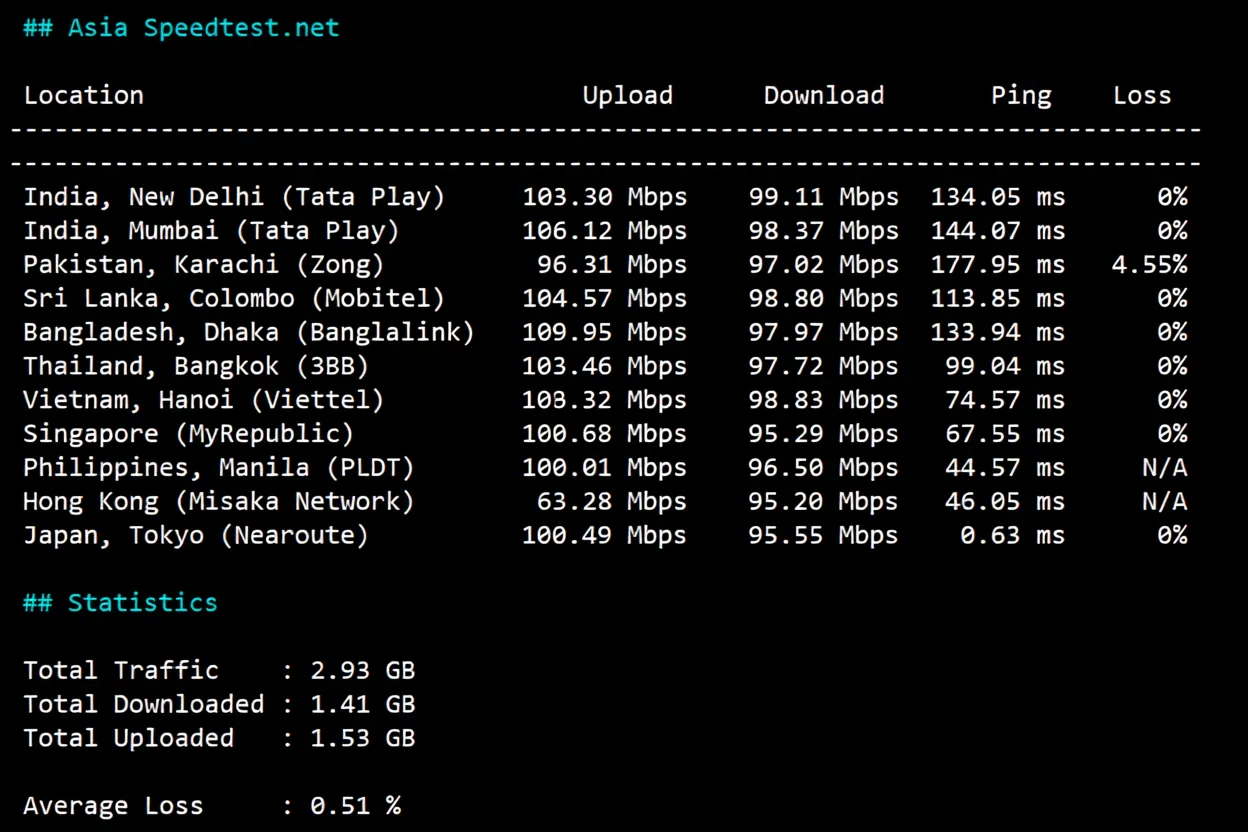1248x832 pixels.
Task: Click the Download column header
Action: tap(823, 95)
